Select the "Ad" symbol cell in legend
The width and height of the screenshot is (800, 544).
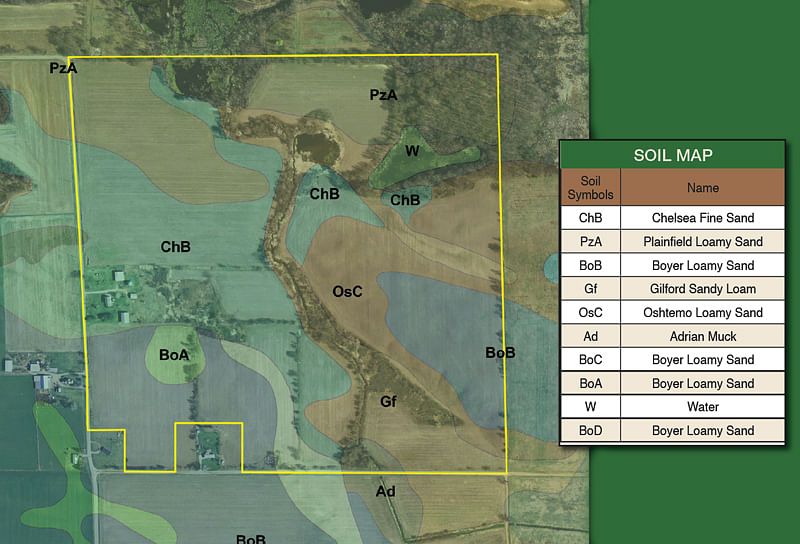590,336
